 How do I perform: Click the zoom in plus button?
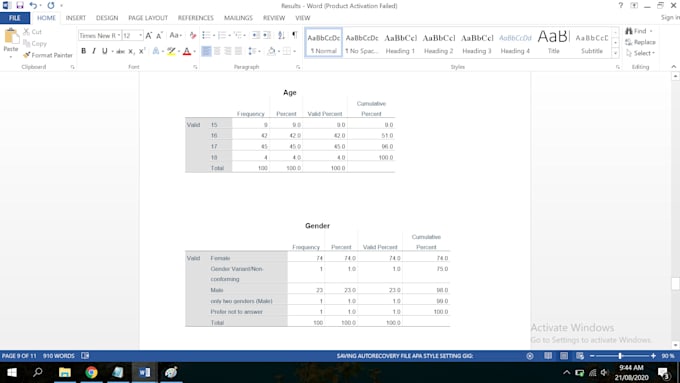coord(653,356)
